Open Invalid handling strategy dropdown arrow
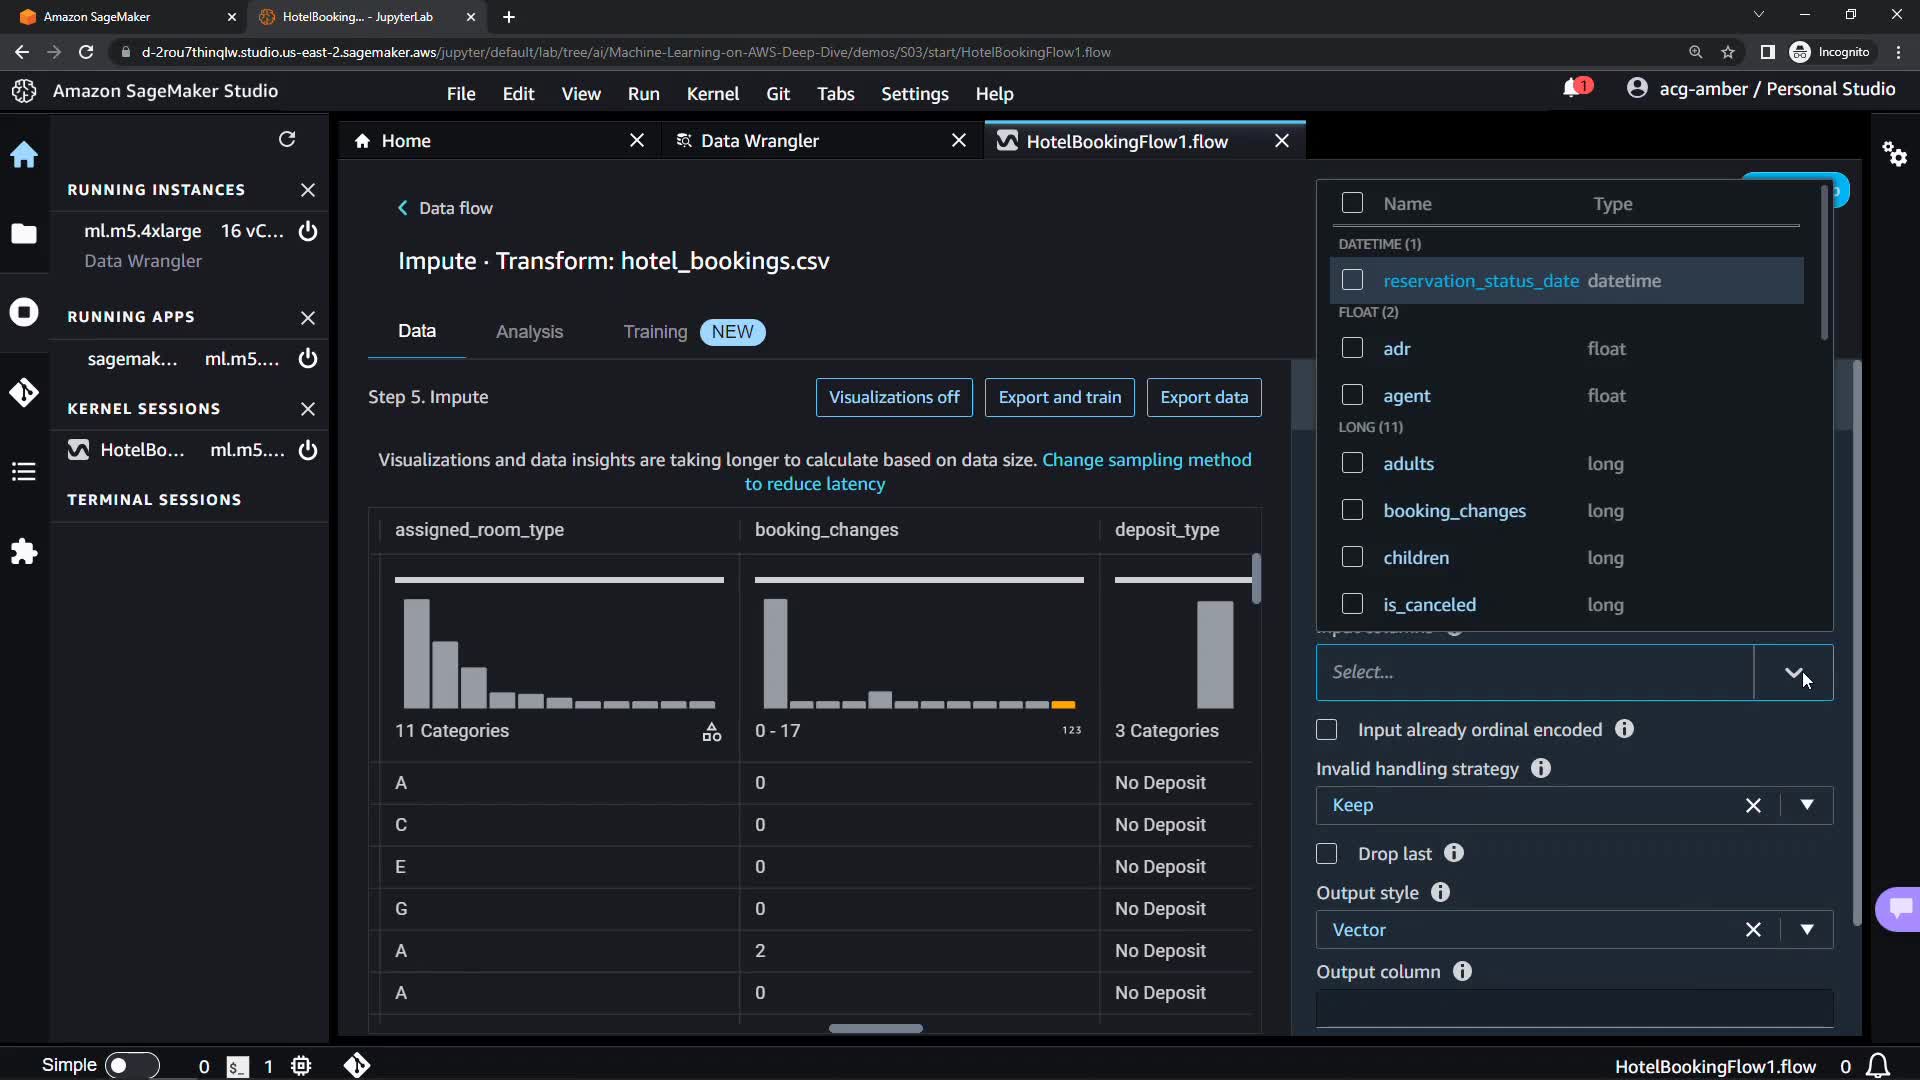This screenshot has height=1080, width=1920. [x=1807, y=805]
